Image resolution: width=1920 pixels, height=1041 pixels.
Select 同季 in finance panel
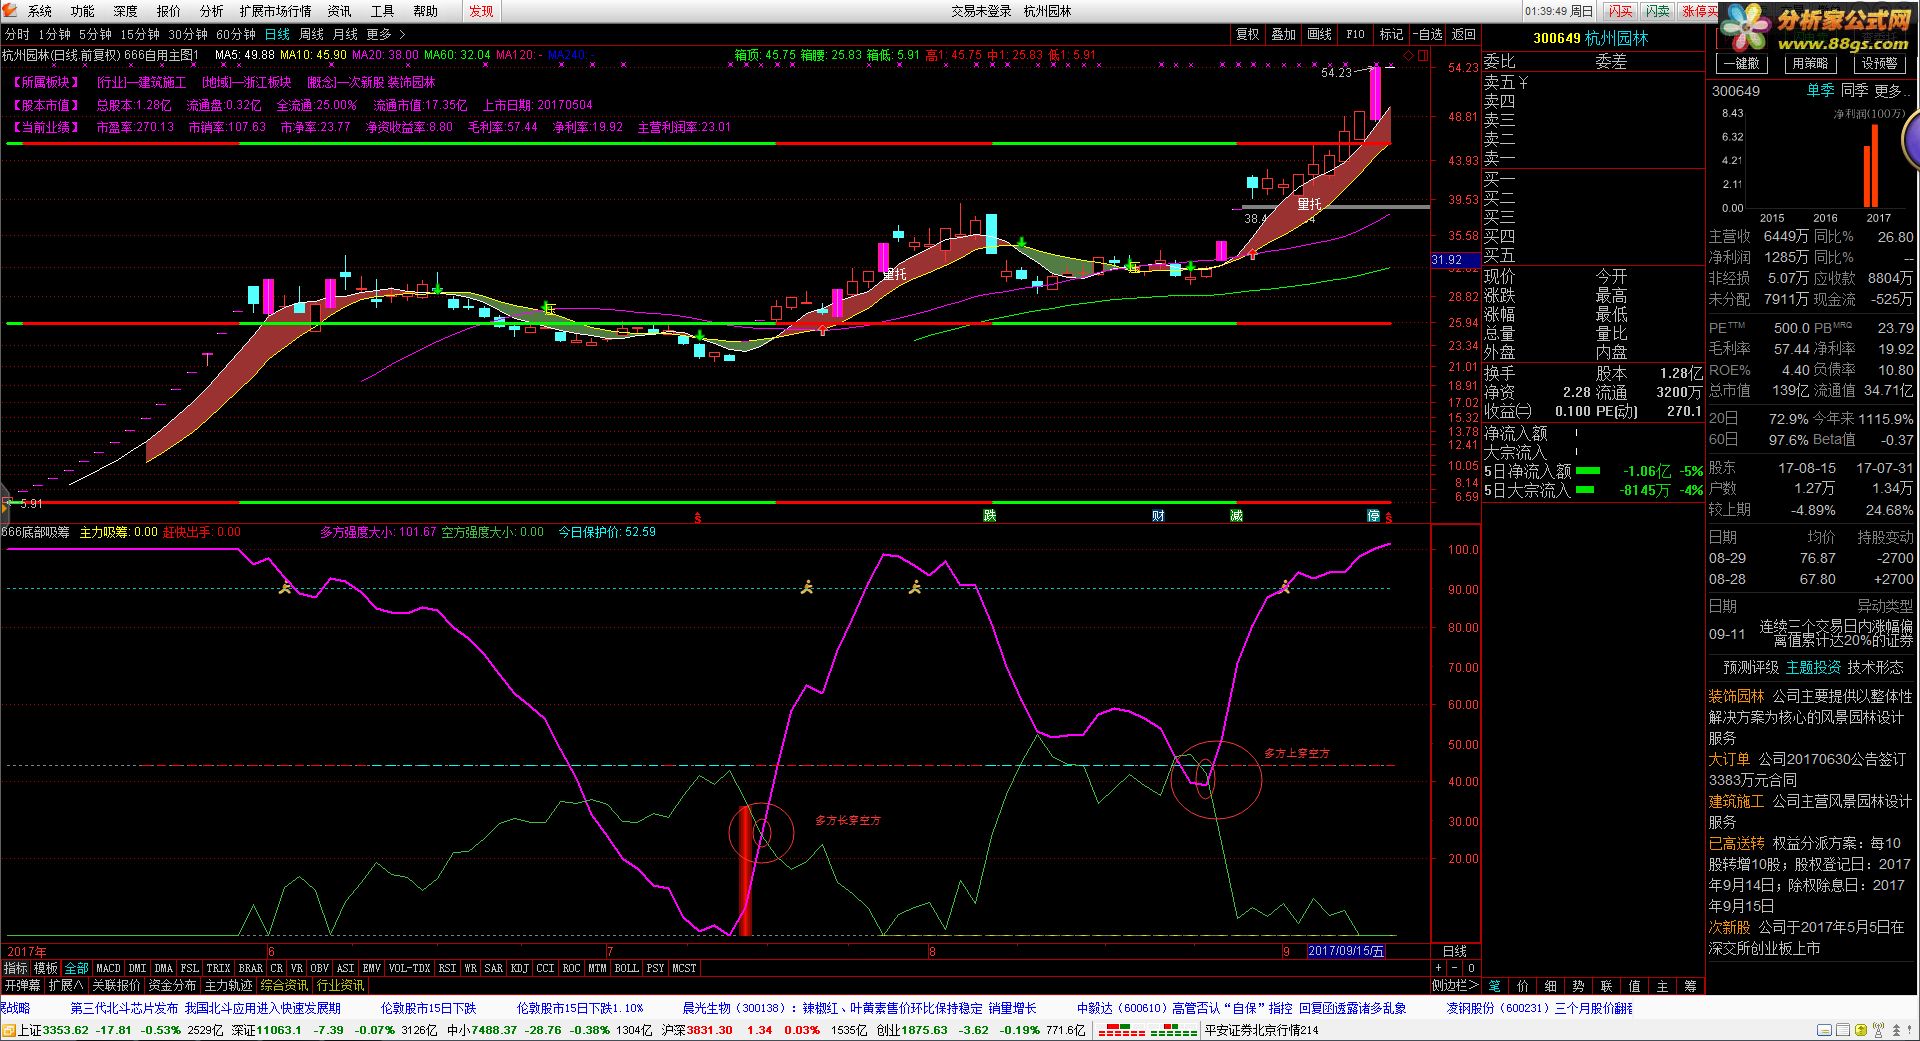coord(1853,90)
